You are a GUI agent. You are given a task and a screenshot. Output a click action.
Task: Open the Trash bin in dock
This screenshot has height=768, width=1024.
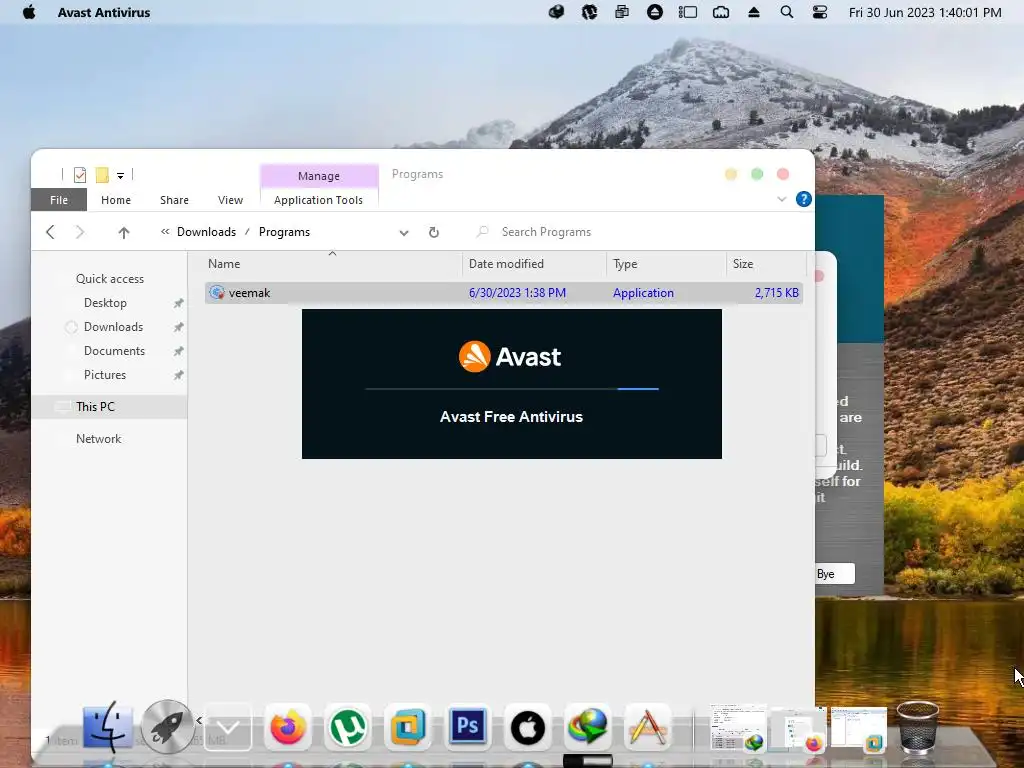click(x=918, y=727)
